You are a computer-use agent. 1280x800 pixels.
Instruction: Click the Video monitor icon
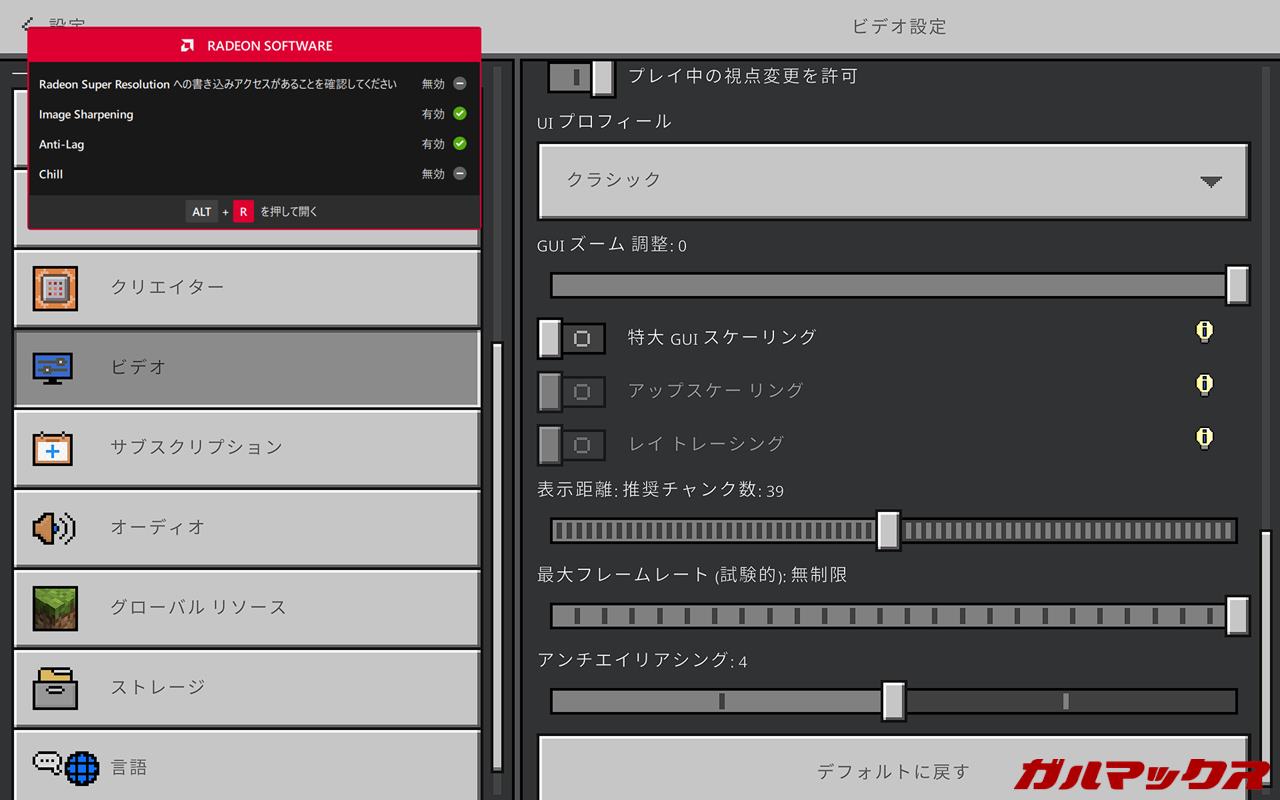coord(53,368)
